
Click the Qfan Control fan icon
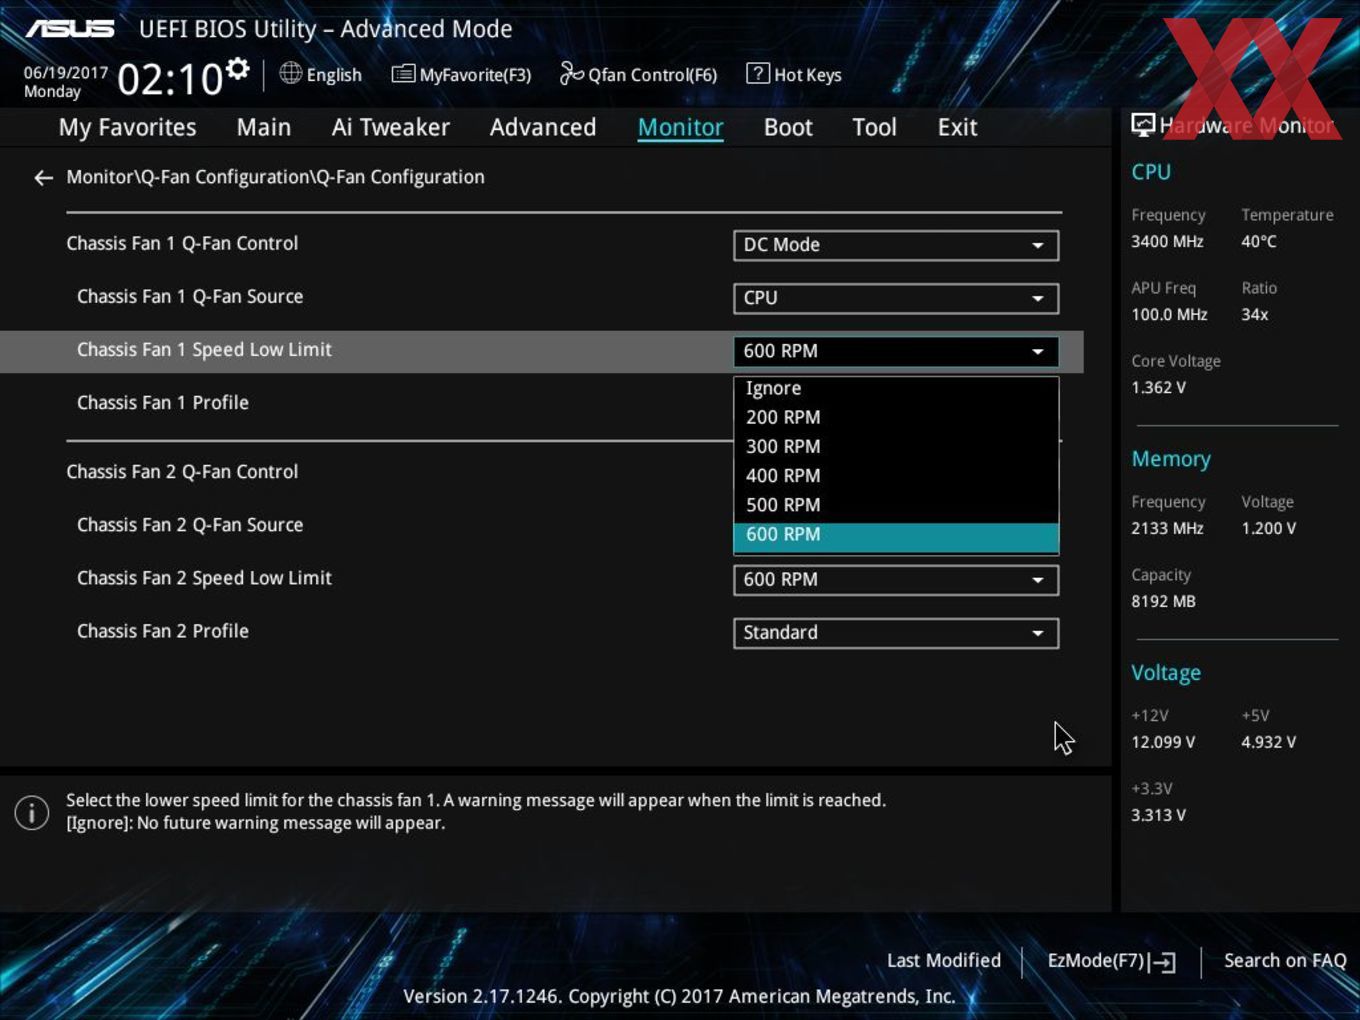click(x=571, y=73)
